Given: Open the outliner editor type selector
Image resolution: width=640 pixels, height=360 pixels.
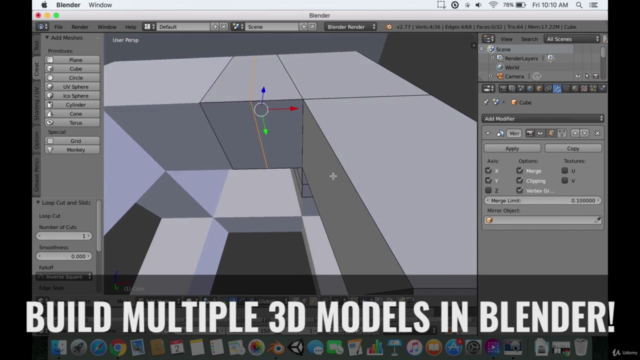Looking at the screenshot, I should (489, 39).
